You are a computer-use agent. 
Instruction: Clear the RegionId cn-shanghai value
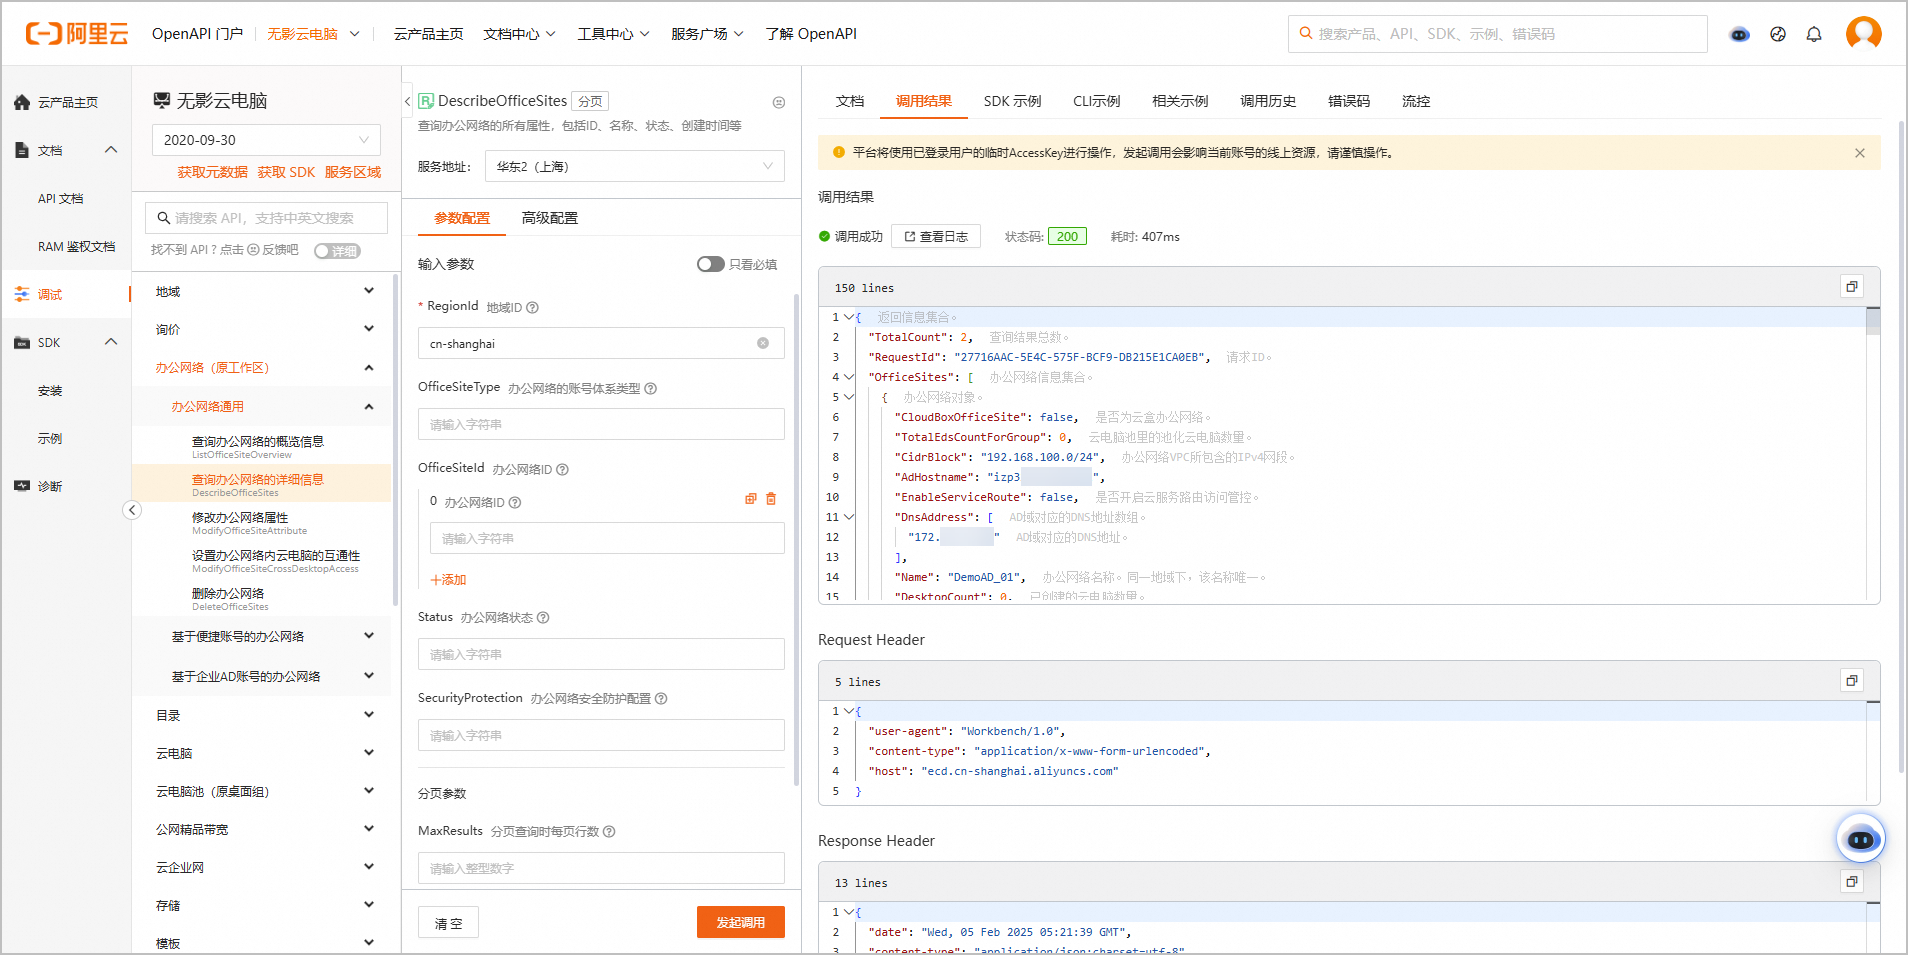[763, 343]
